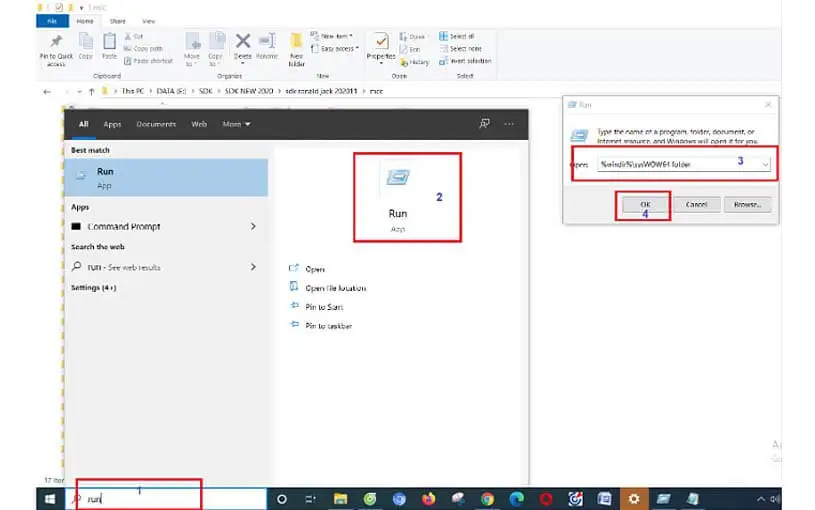Click Select none in ribbon
Screen dimensions: 815x510
click(x=461, y=48)
